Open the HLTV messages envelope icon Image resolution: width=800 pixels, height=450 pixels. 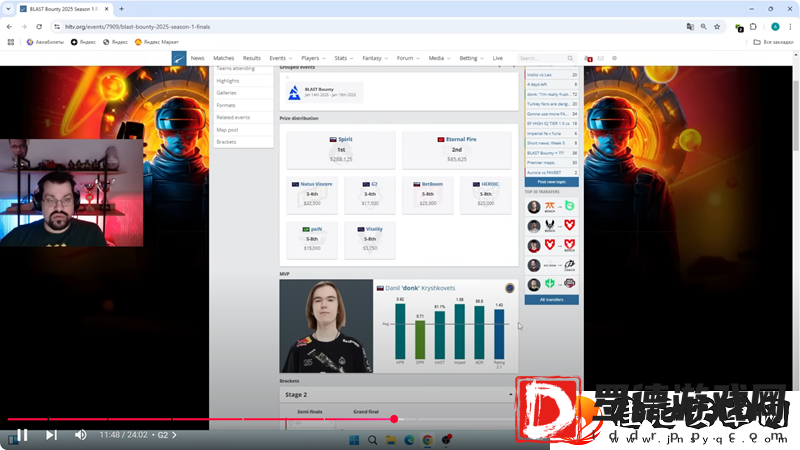[x=601, y=58]
